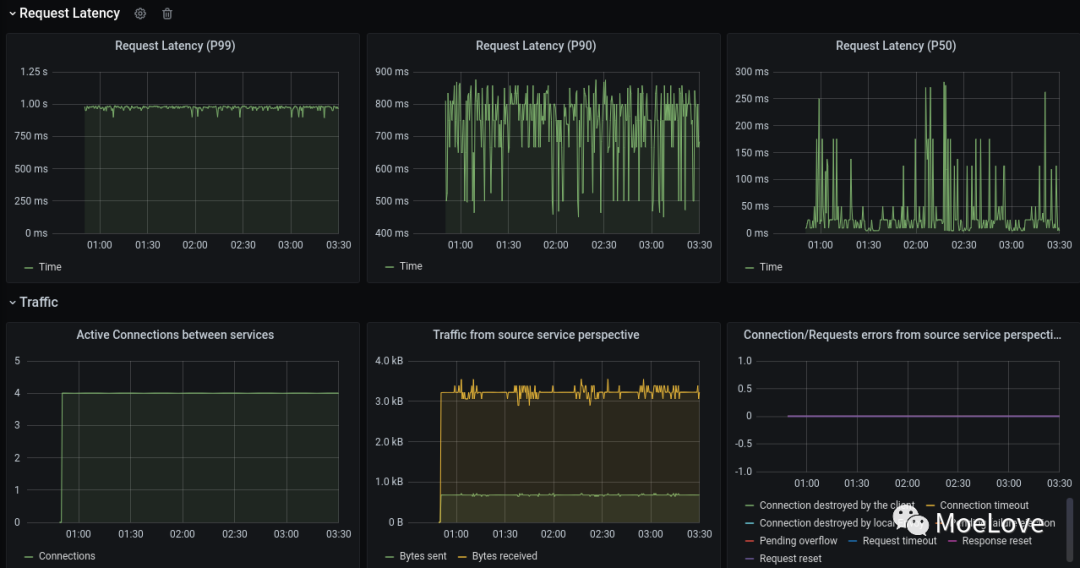Click green color swatch for Connection destroyed by the client

(x=750, y=506)
